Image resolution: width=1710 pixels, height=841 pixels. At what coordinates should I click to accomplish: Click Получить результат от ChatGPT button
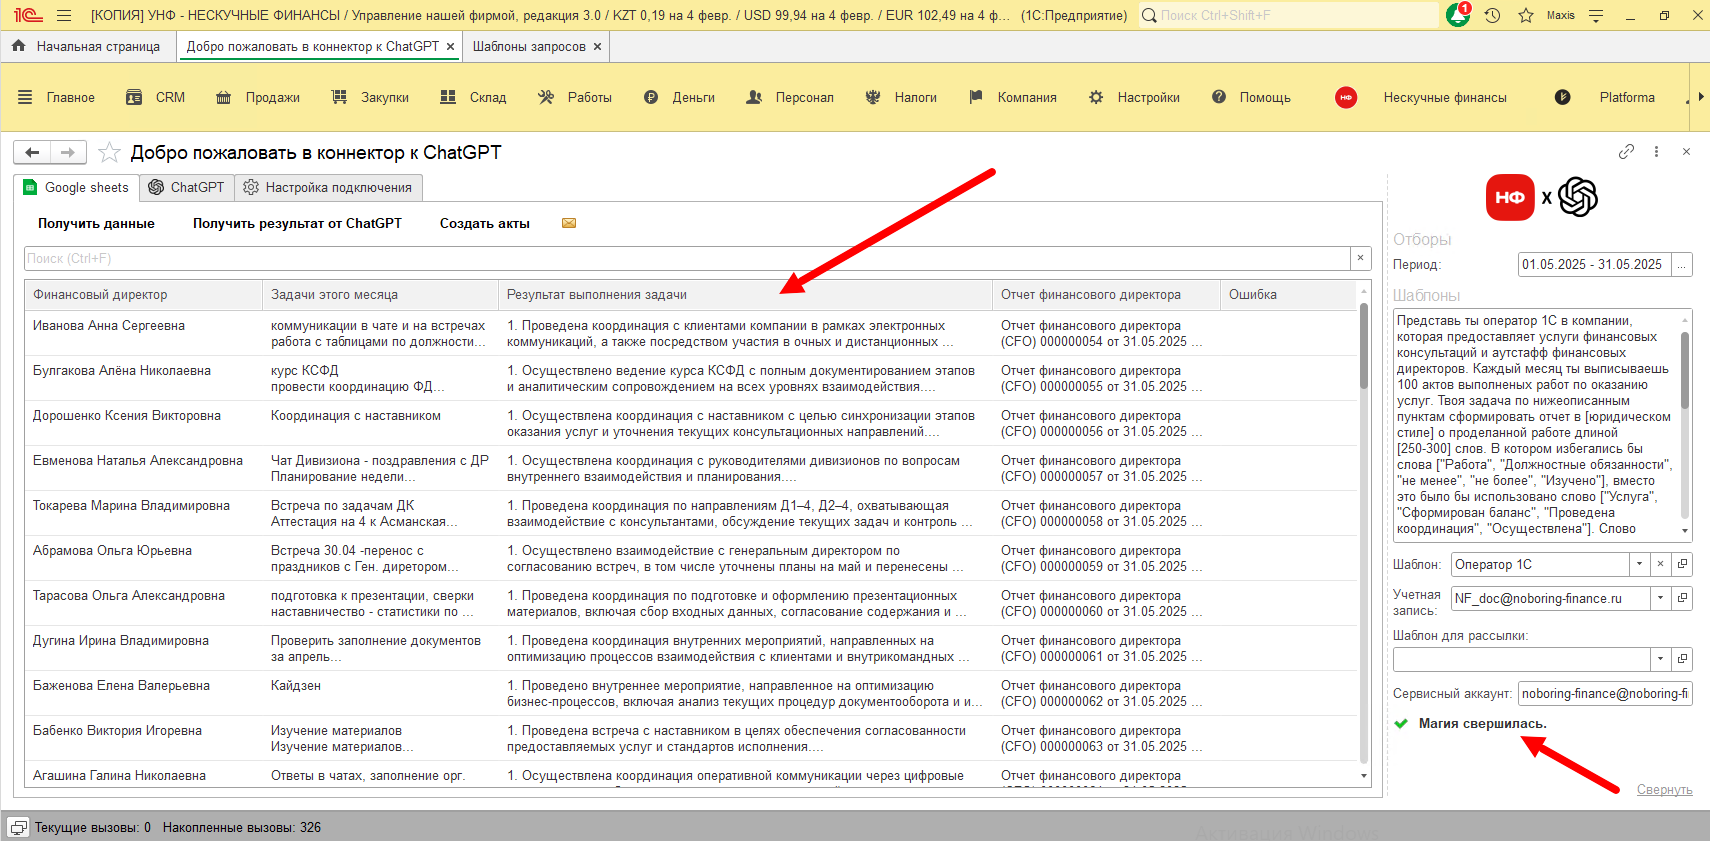(297, 223)
